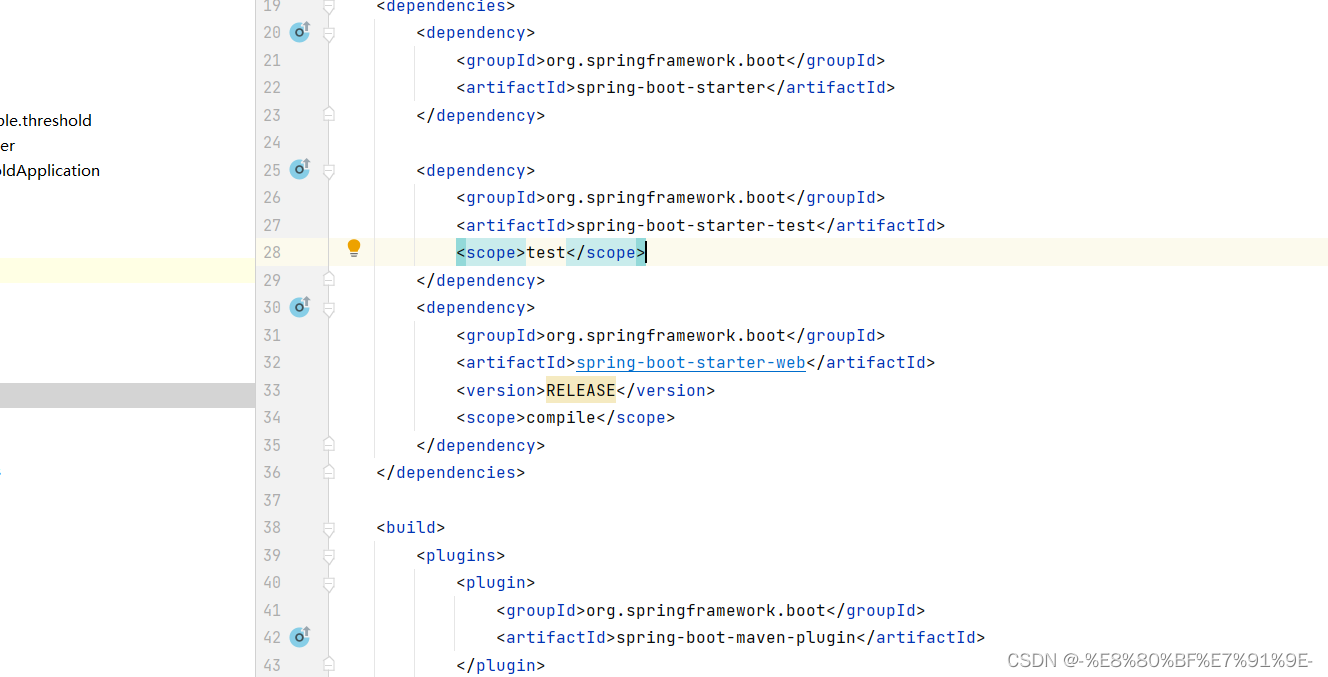Place cursor inside the test scope tag
The width and height of the screenshot is (1328, 677).
point(544,252)
